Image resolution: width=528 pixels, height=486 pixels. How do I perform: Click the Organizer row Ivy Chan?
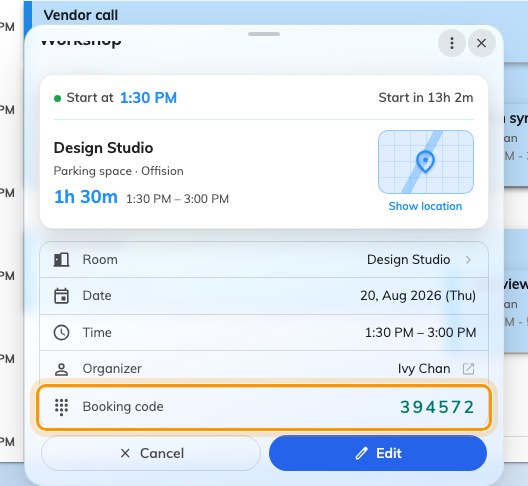point(264,368)
